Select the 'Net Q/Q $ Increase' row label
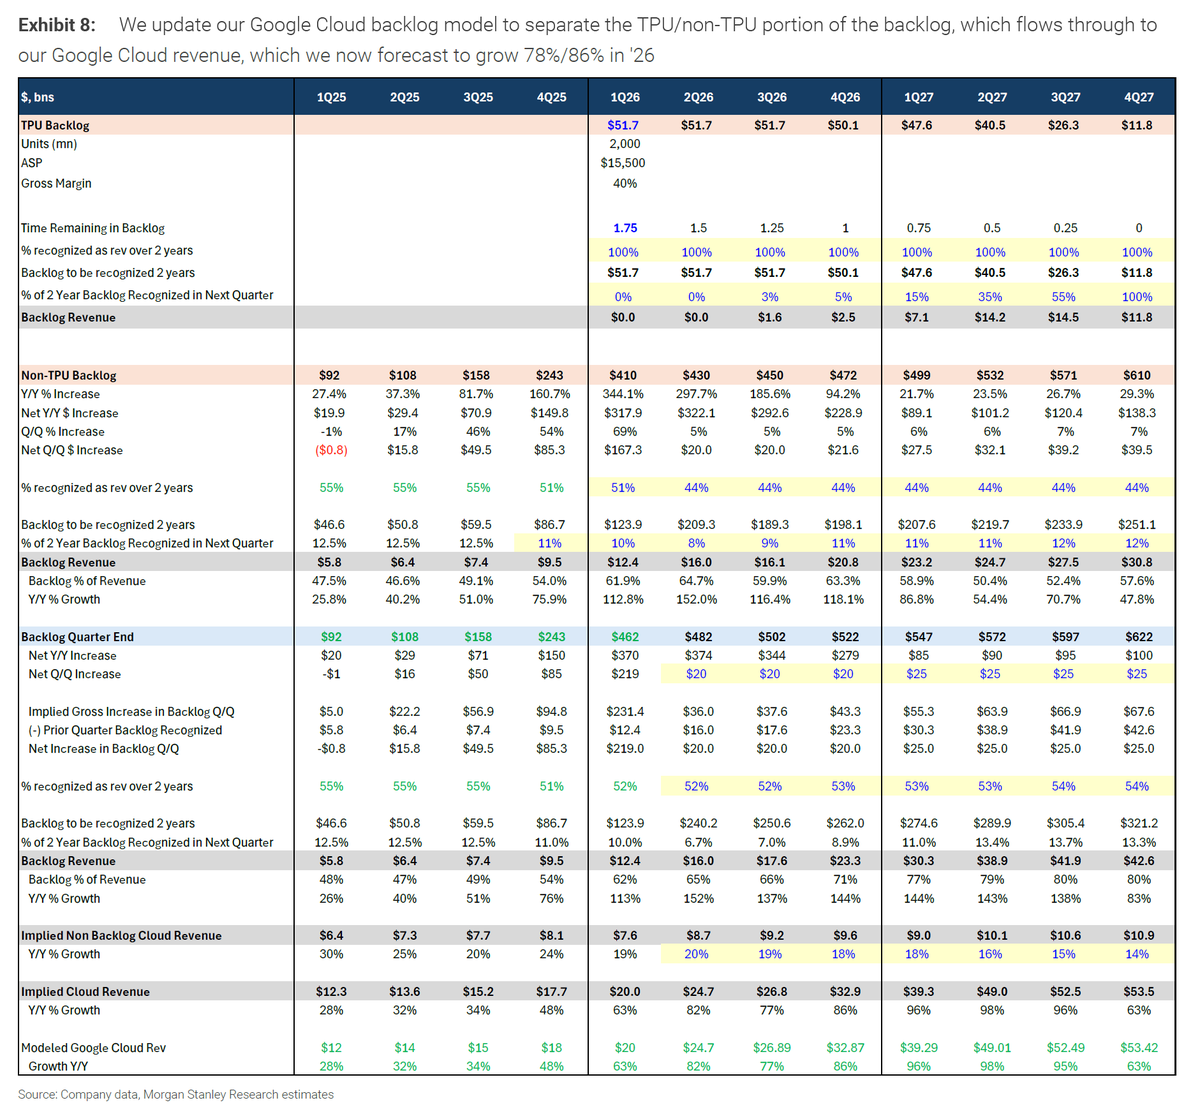The width and height of the screenshot is (1200, 1112). [72, 450]
